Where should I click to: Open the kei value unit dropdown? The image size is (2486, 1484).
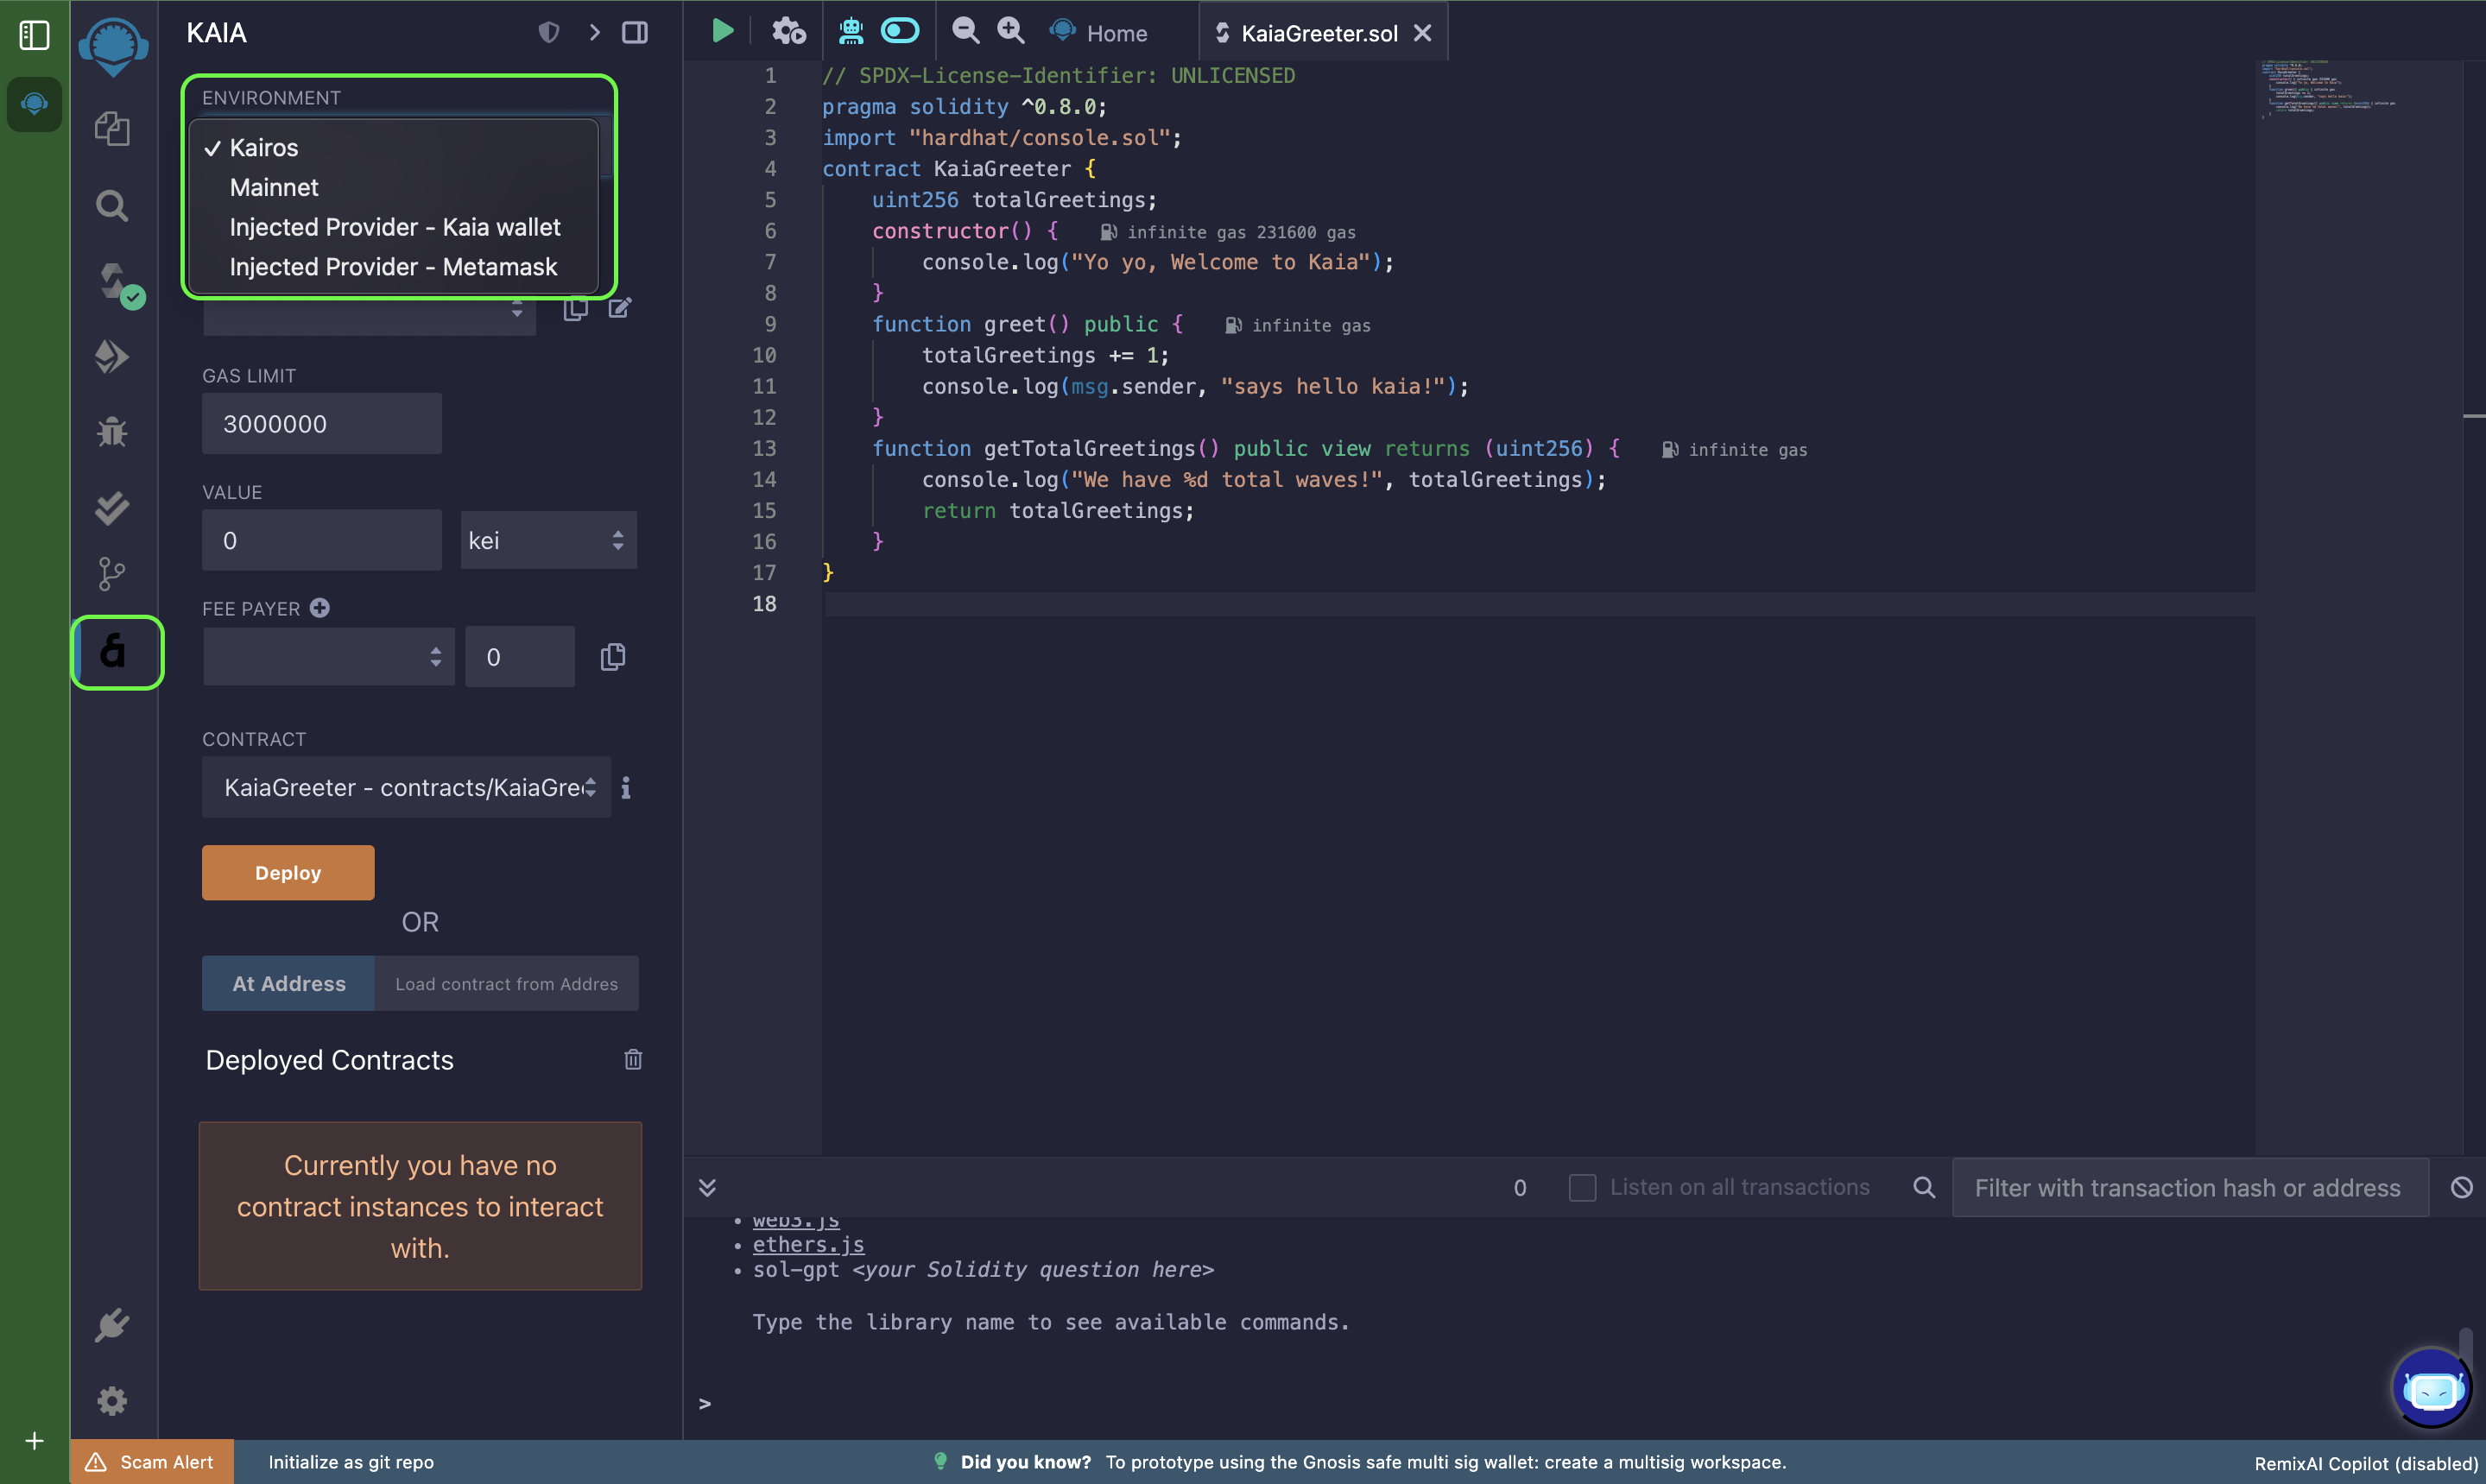(548, 540)
